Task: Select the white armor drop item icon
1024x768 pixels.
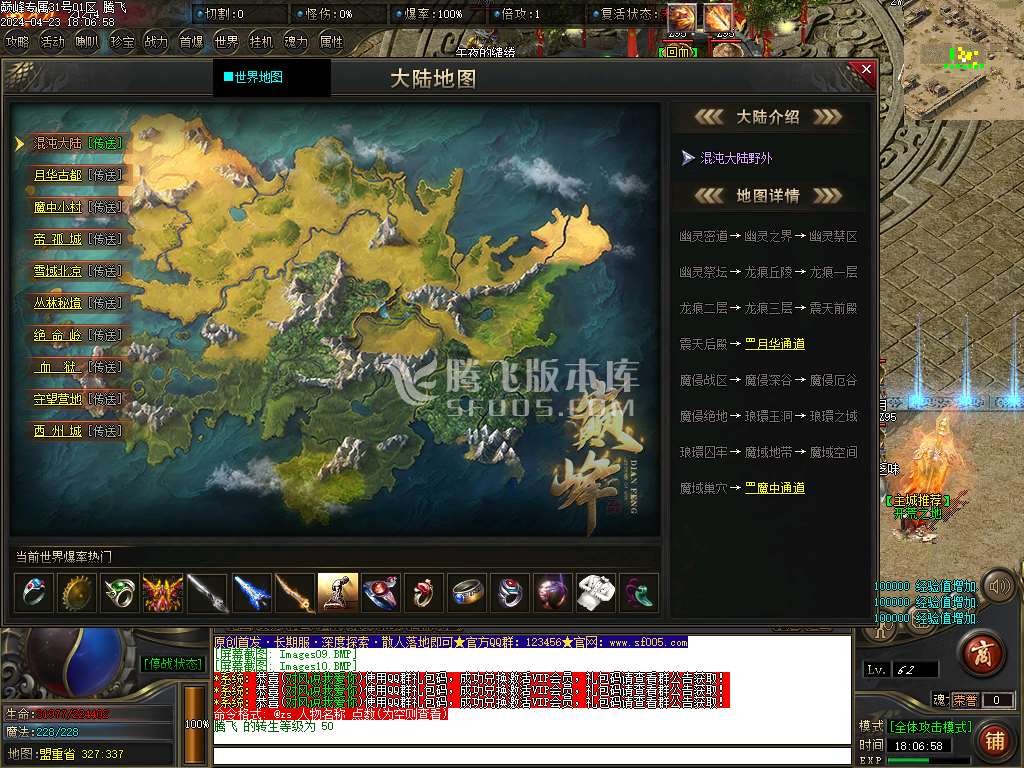Action: click(x=597, y=593)
